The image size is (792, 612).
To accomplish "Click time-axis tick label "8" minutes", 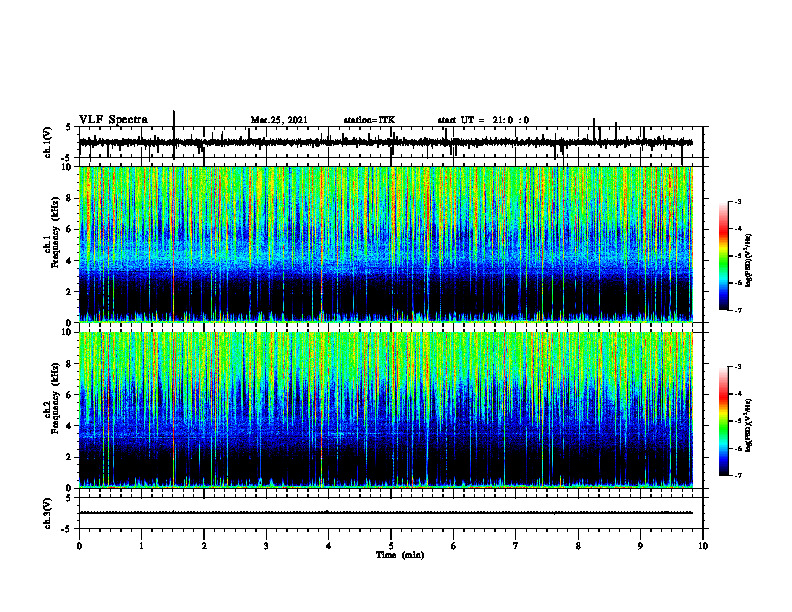I will tap(578, 546).
